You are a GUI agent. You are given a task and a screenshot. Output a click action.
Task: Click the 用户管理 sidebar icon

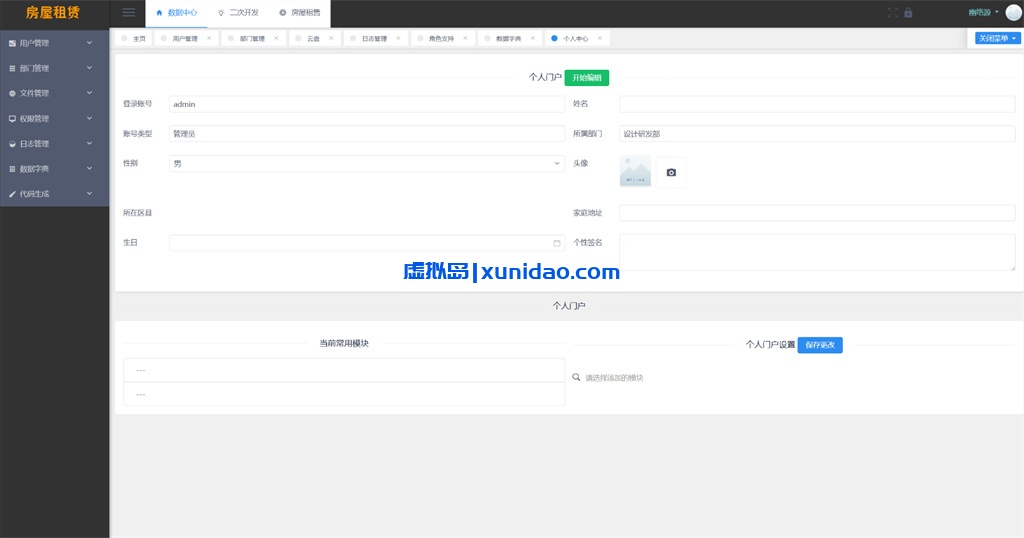click(12, 43)
